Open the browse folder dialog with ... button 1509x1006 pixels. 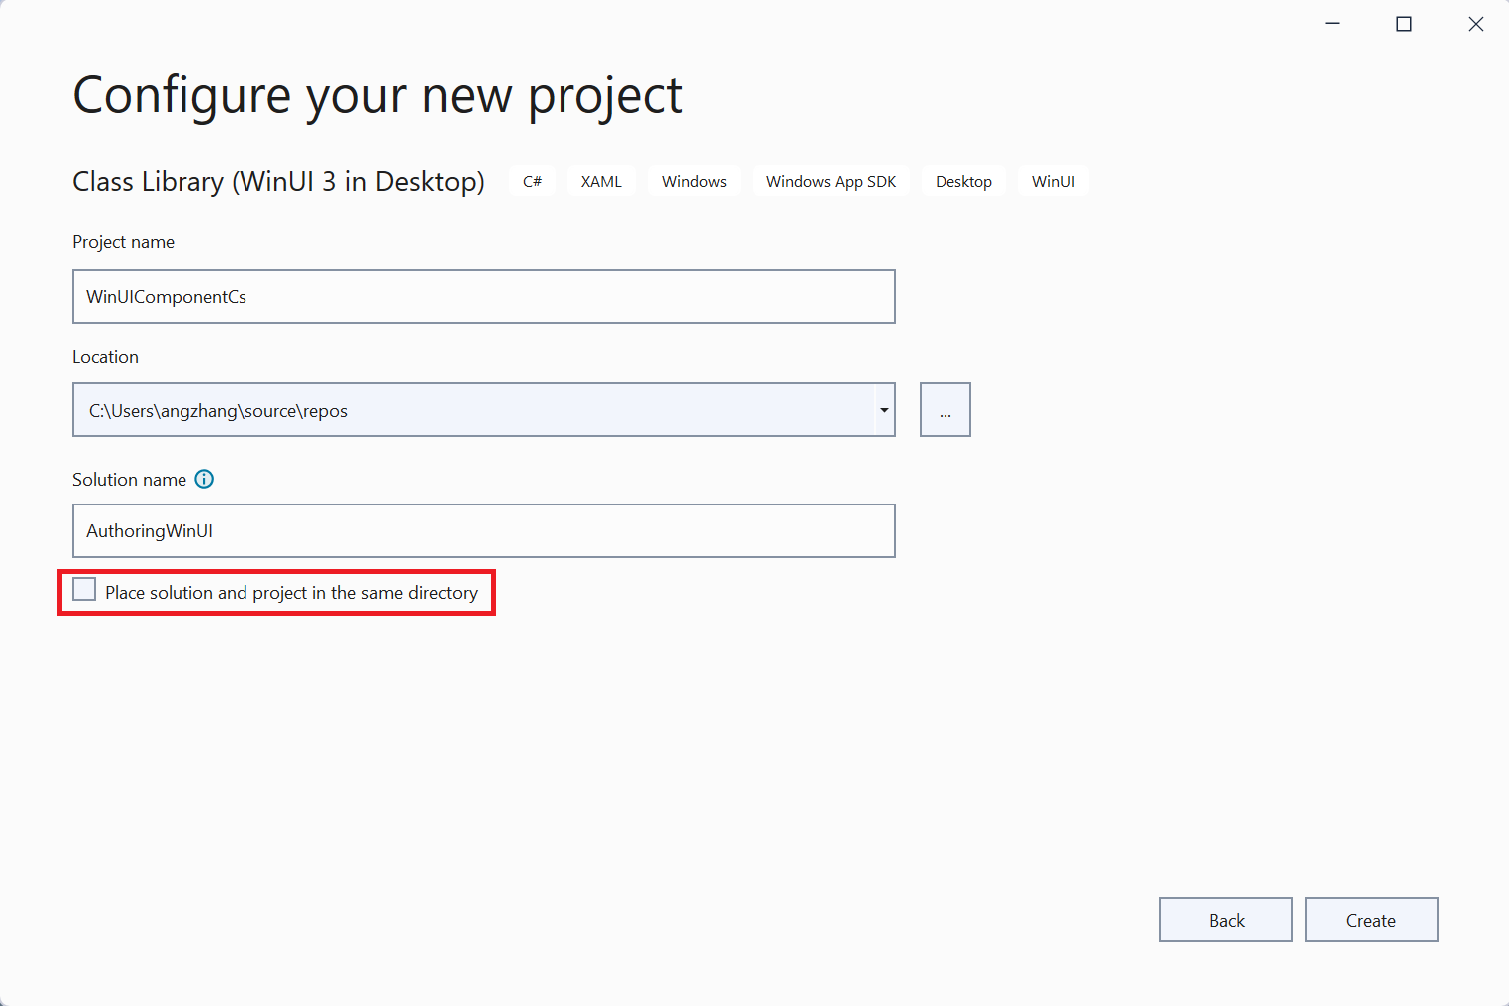coord(944,409)
